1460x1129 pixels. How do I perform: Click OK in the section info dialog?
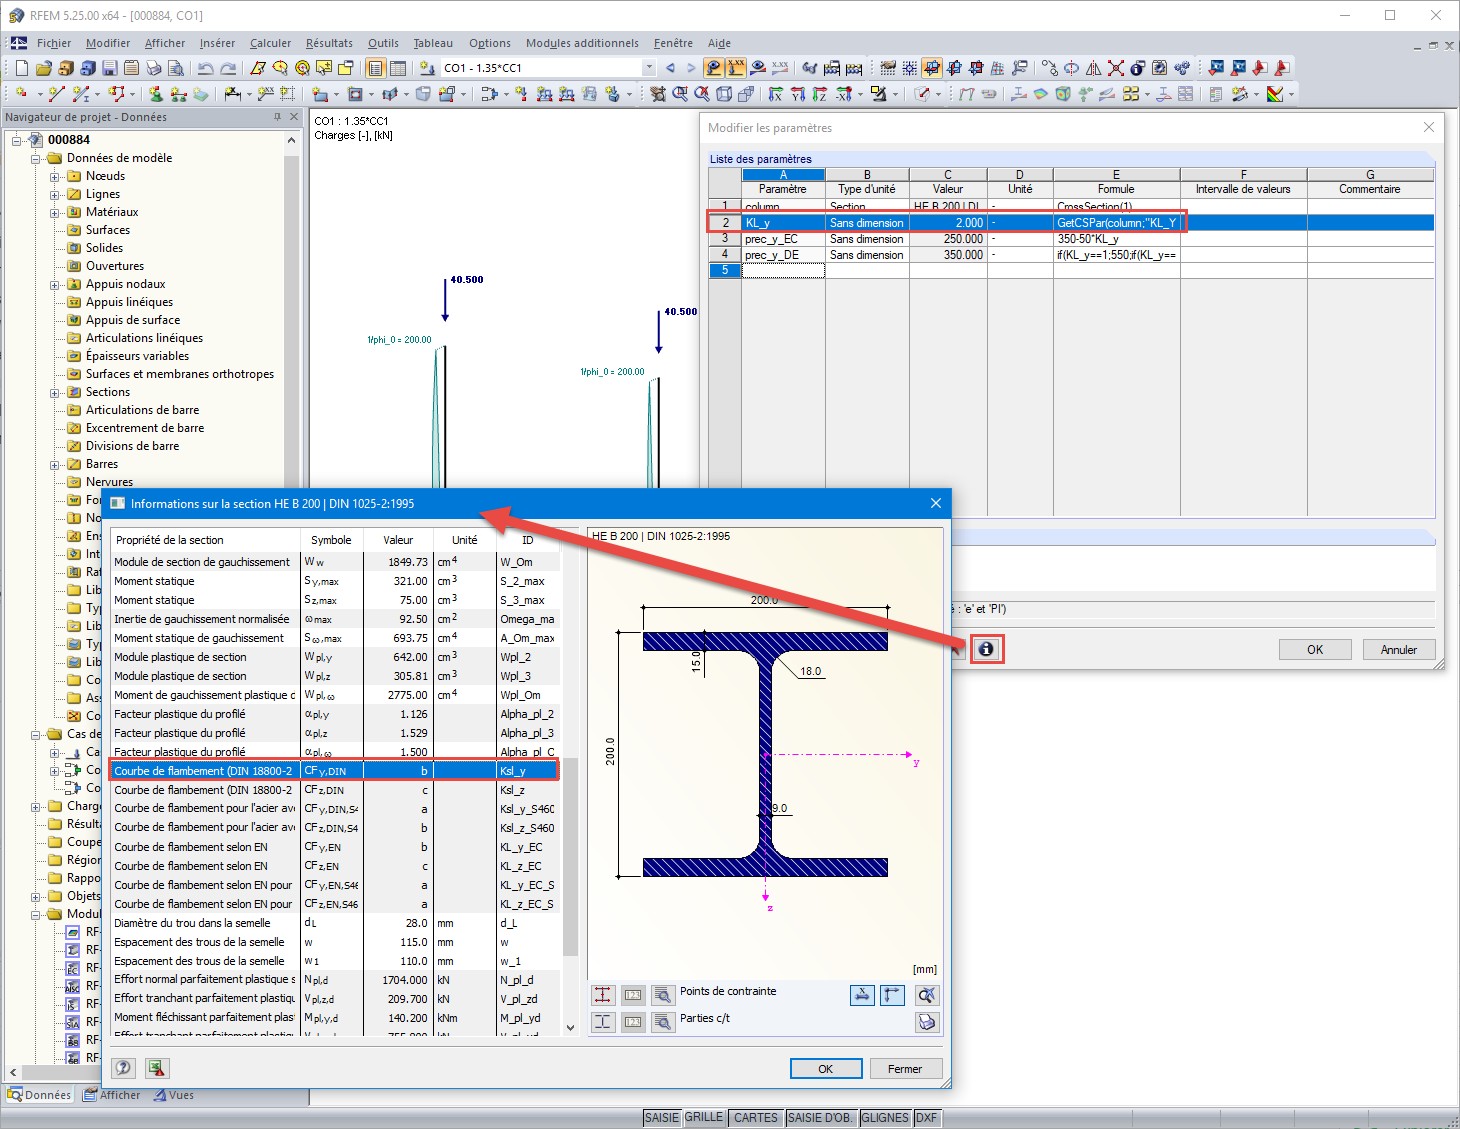tap(826, 1069)
